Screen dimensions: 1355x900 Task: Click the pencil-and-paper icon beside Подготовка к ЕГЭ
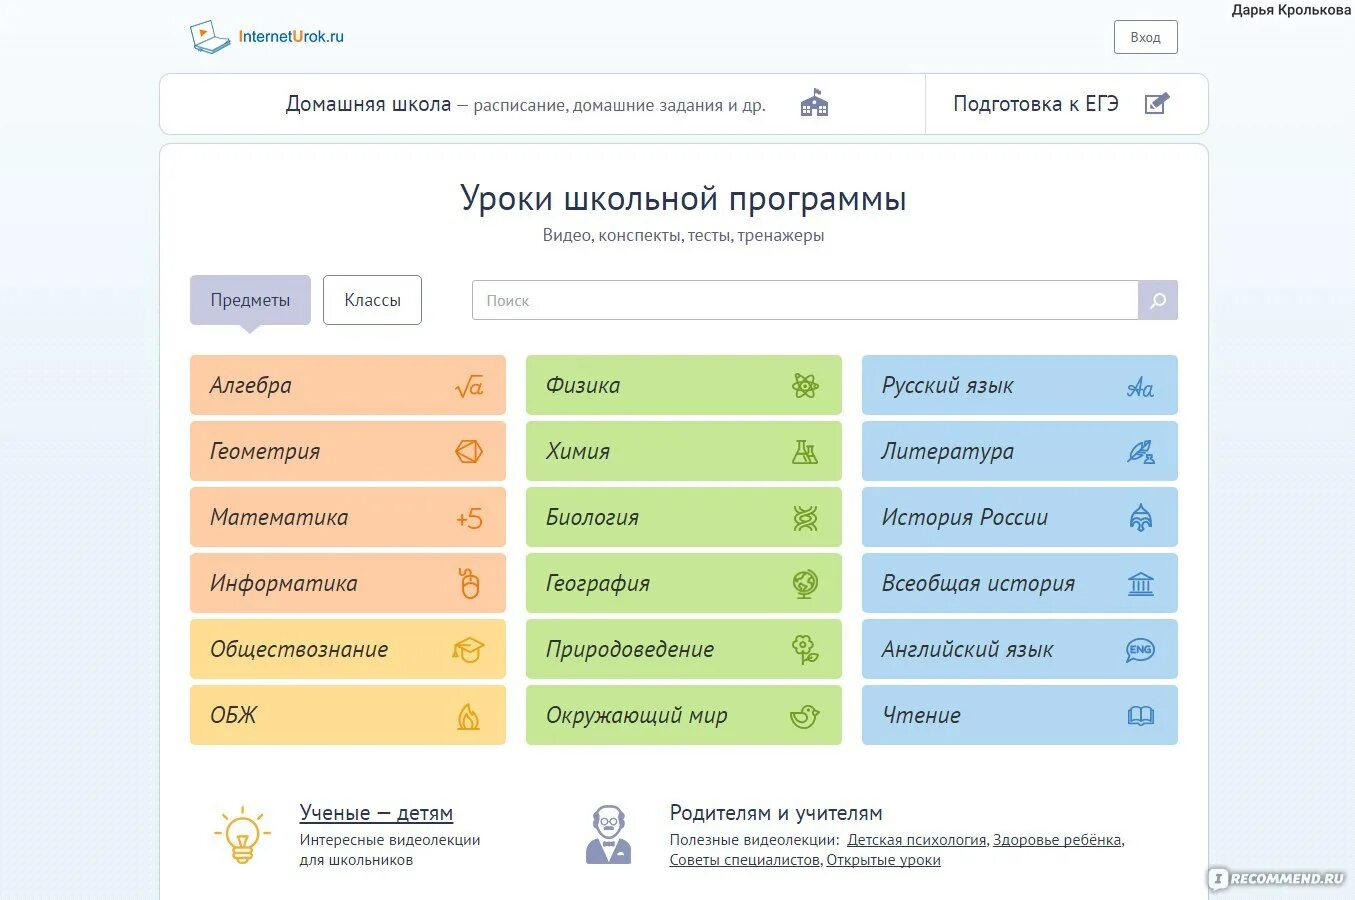pyautogui.click(x=1156, y=103)
